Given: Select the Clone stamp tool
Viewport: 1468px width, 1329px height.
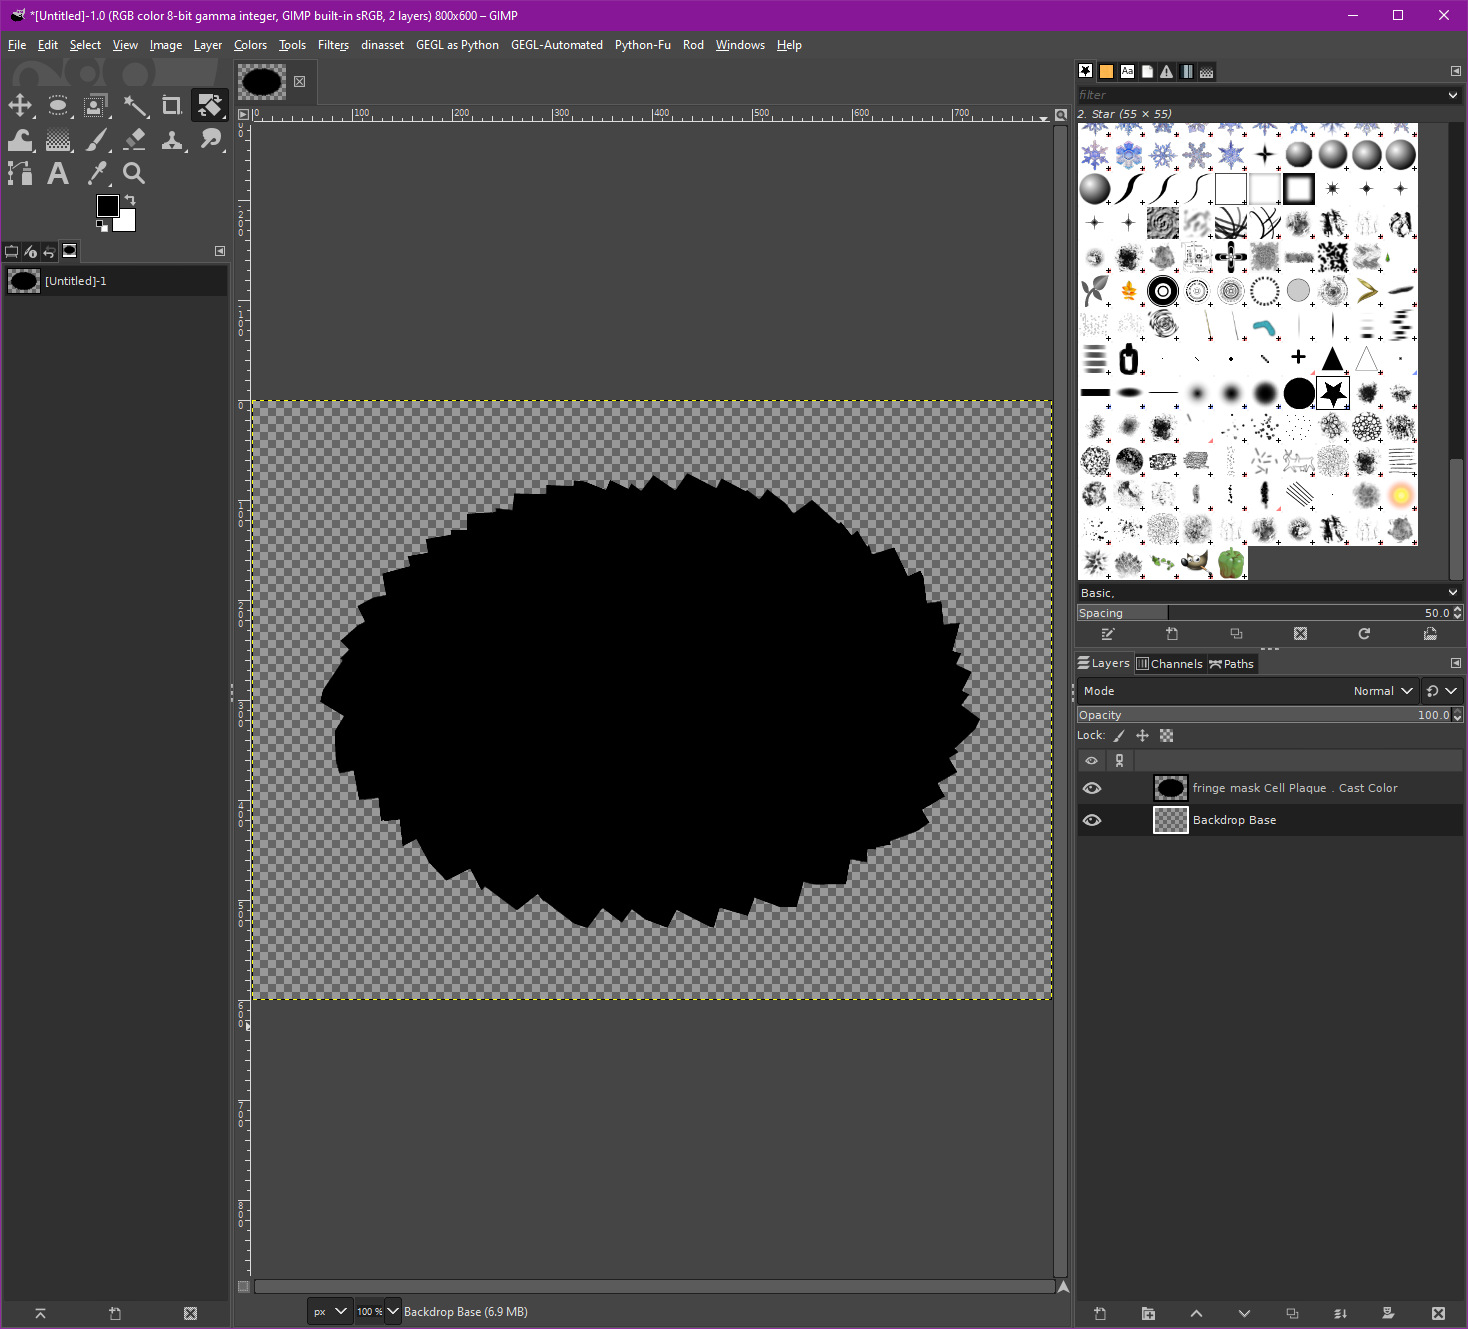Looking at the screenshot, I should [x=172, y=140].
